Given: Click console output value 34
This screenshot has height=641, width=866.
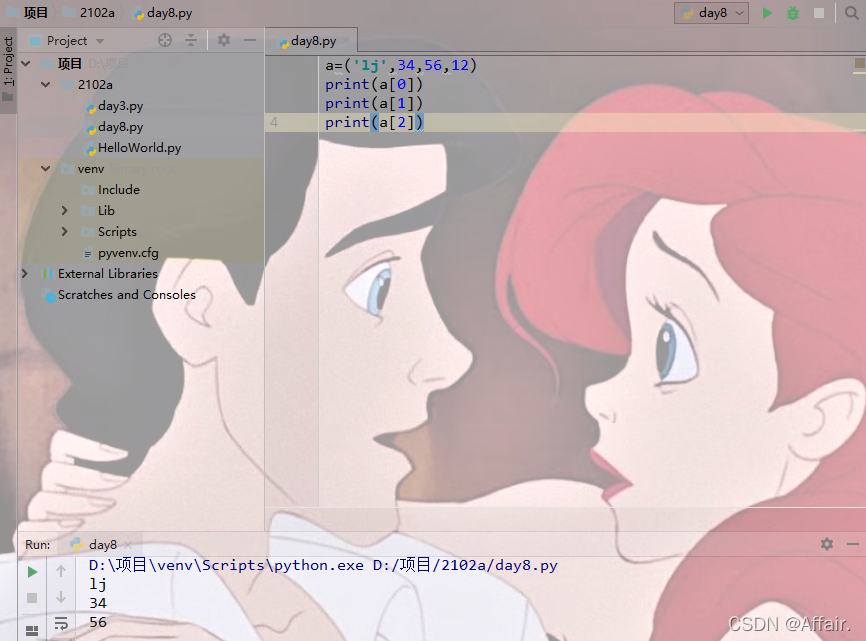Looking at the screenshot, I should coord(98,603).
